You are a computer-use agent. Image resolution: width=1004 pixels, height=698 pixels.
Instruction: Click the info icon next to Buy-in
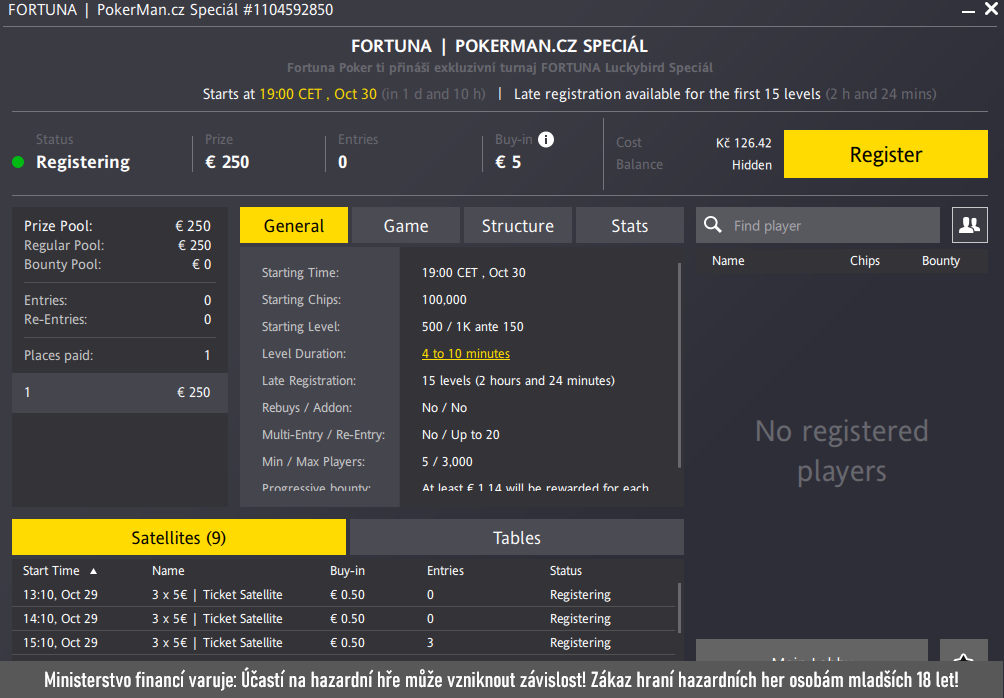coord(545,139)
